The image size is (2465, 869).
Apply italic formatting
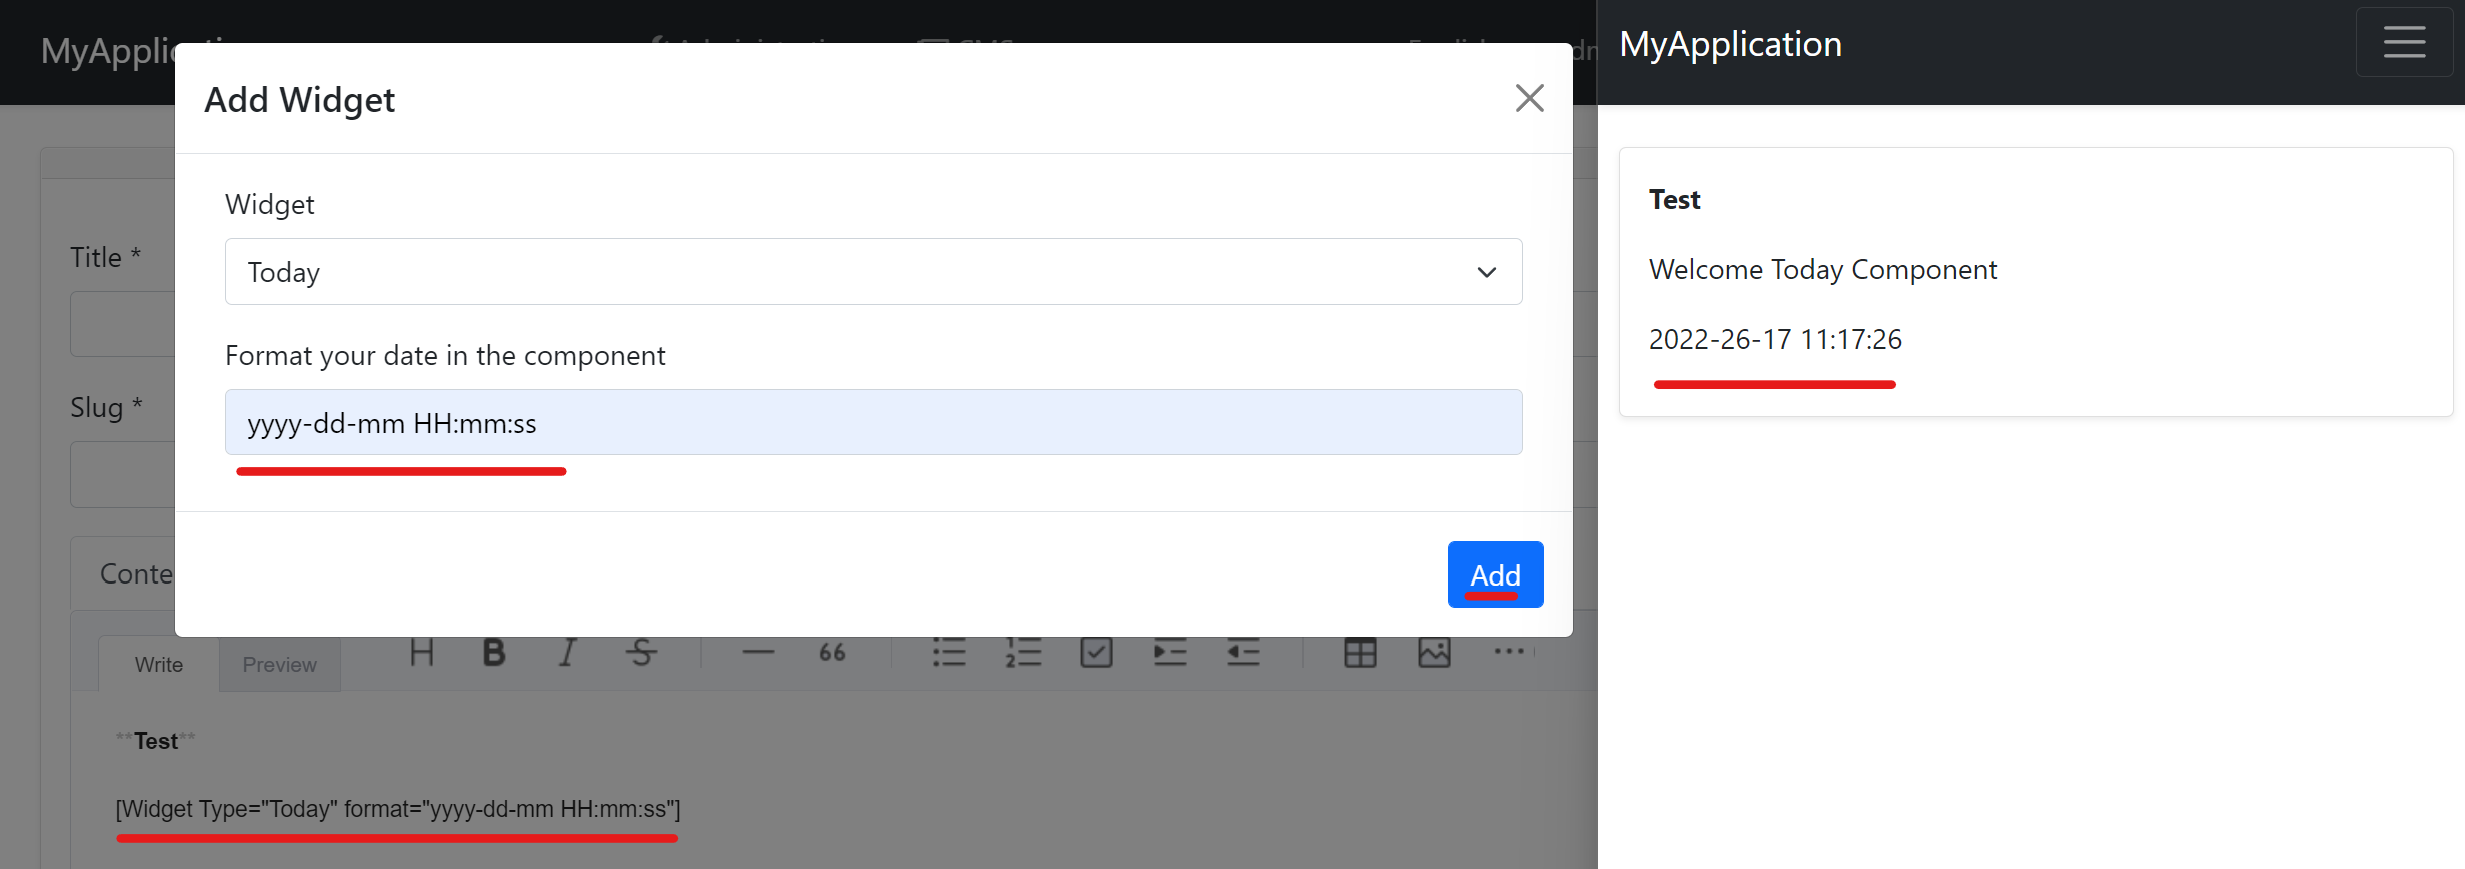[566, 652]
